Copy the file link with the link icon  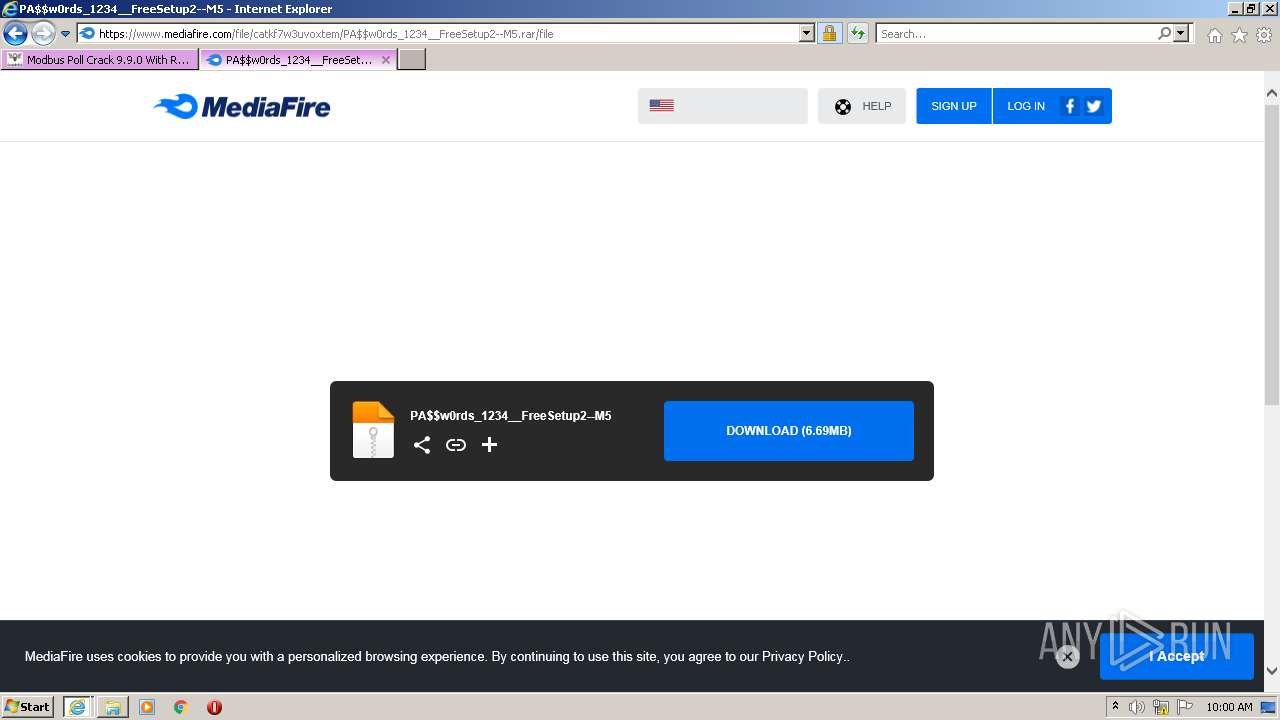[x=456, y=445]
